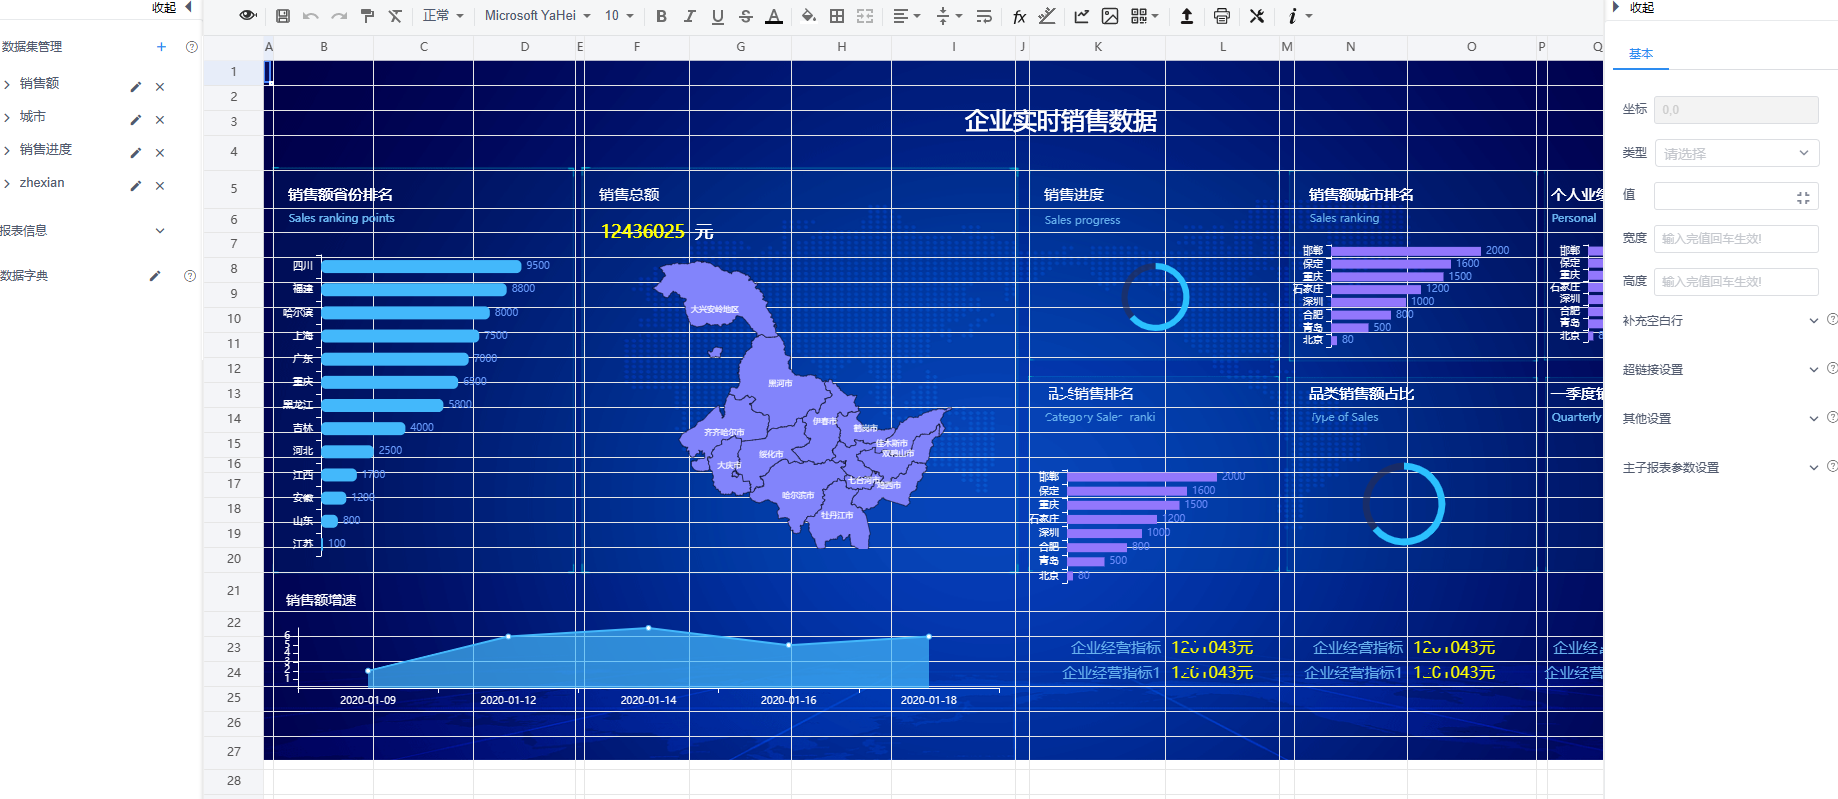Save the report with the floppy icon
The image size is (1838, 799).
click(283, 16)
